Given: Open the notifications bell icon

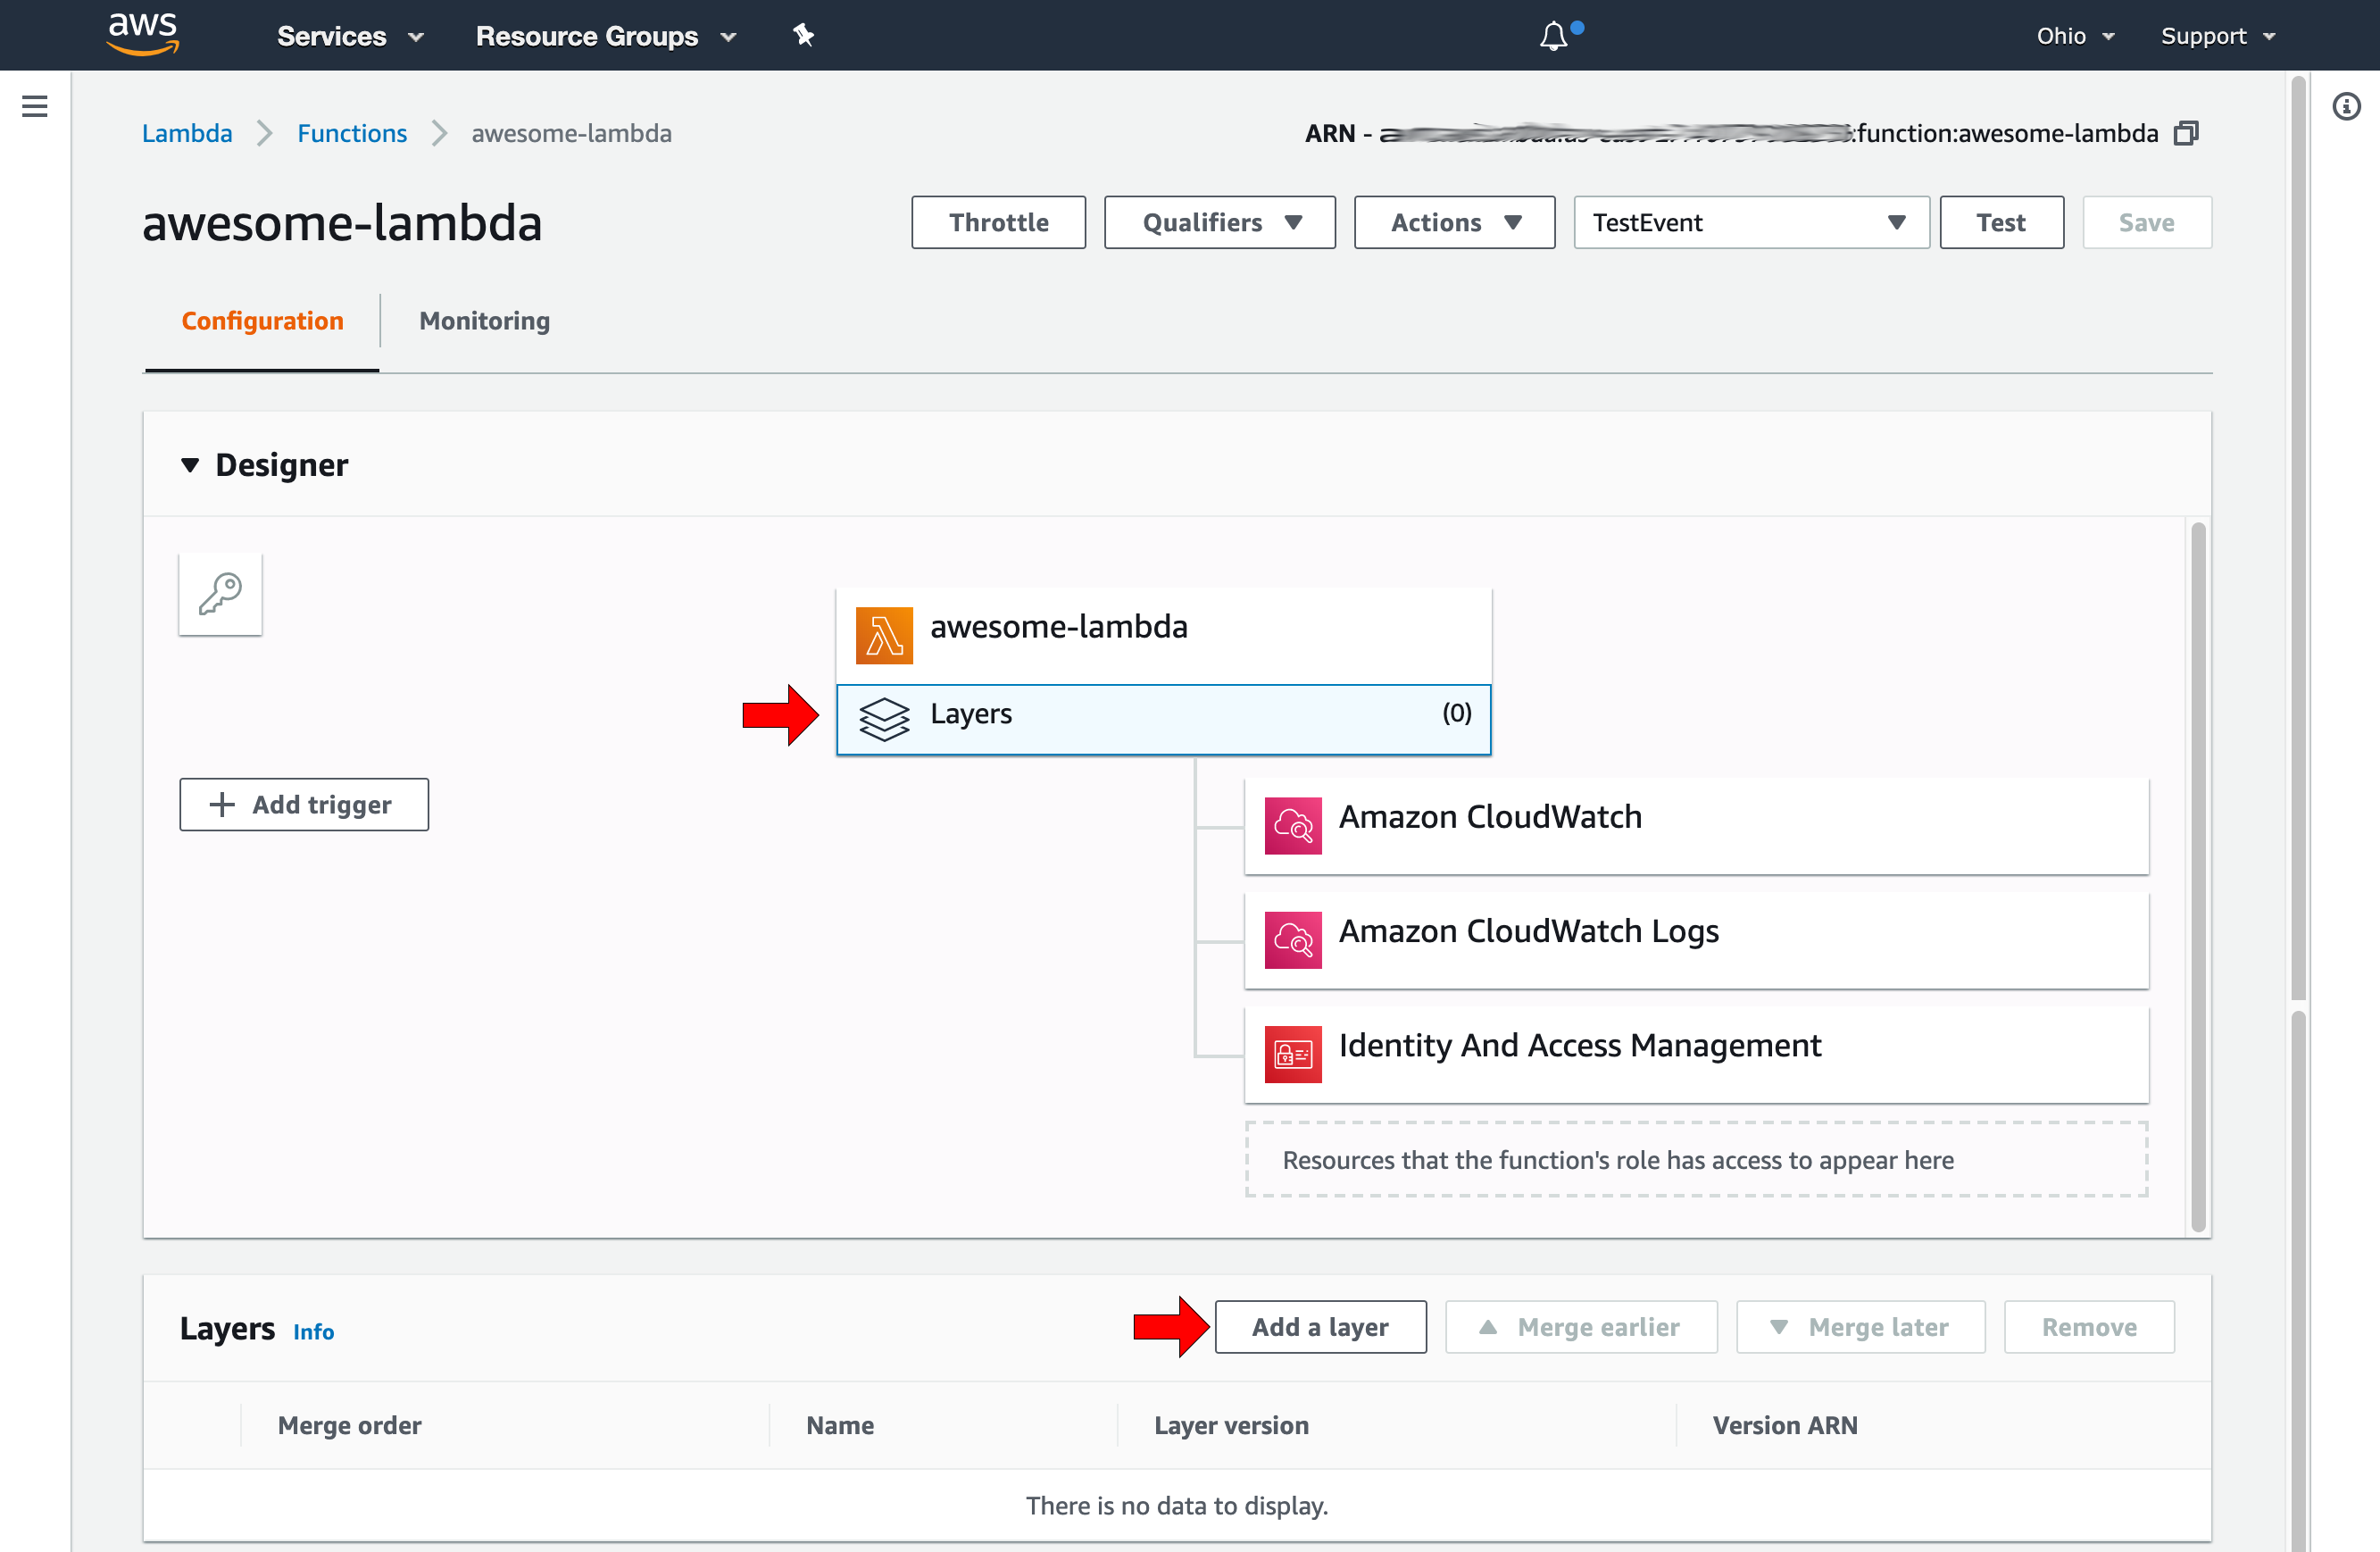Looking at the screenshot, I should click(x=1553, y=37).
